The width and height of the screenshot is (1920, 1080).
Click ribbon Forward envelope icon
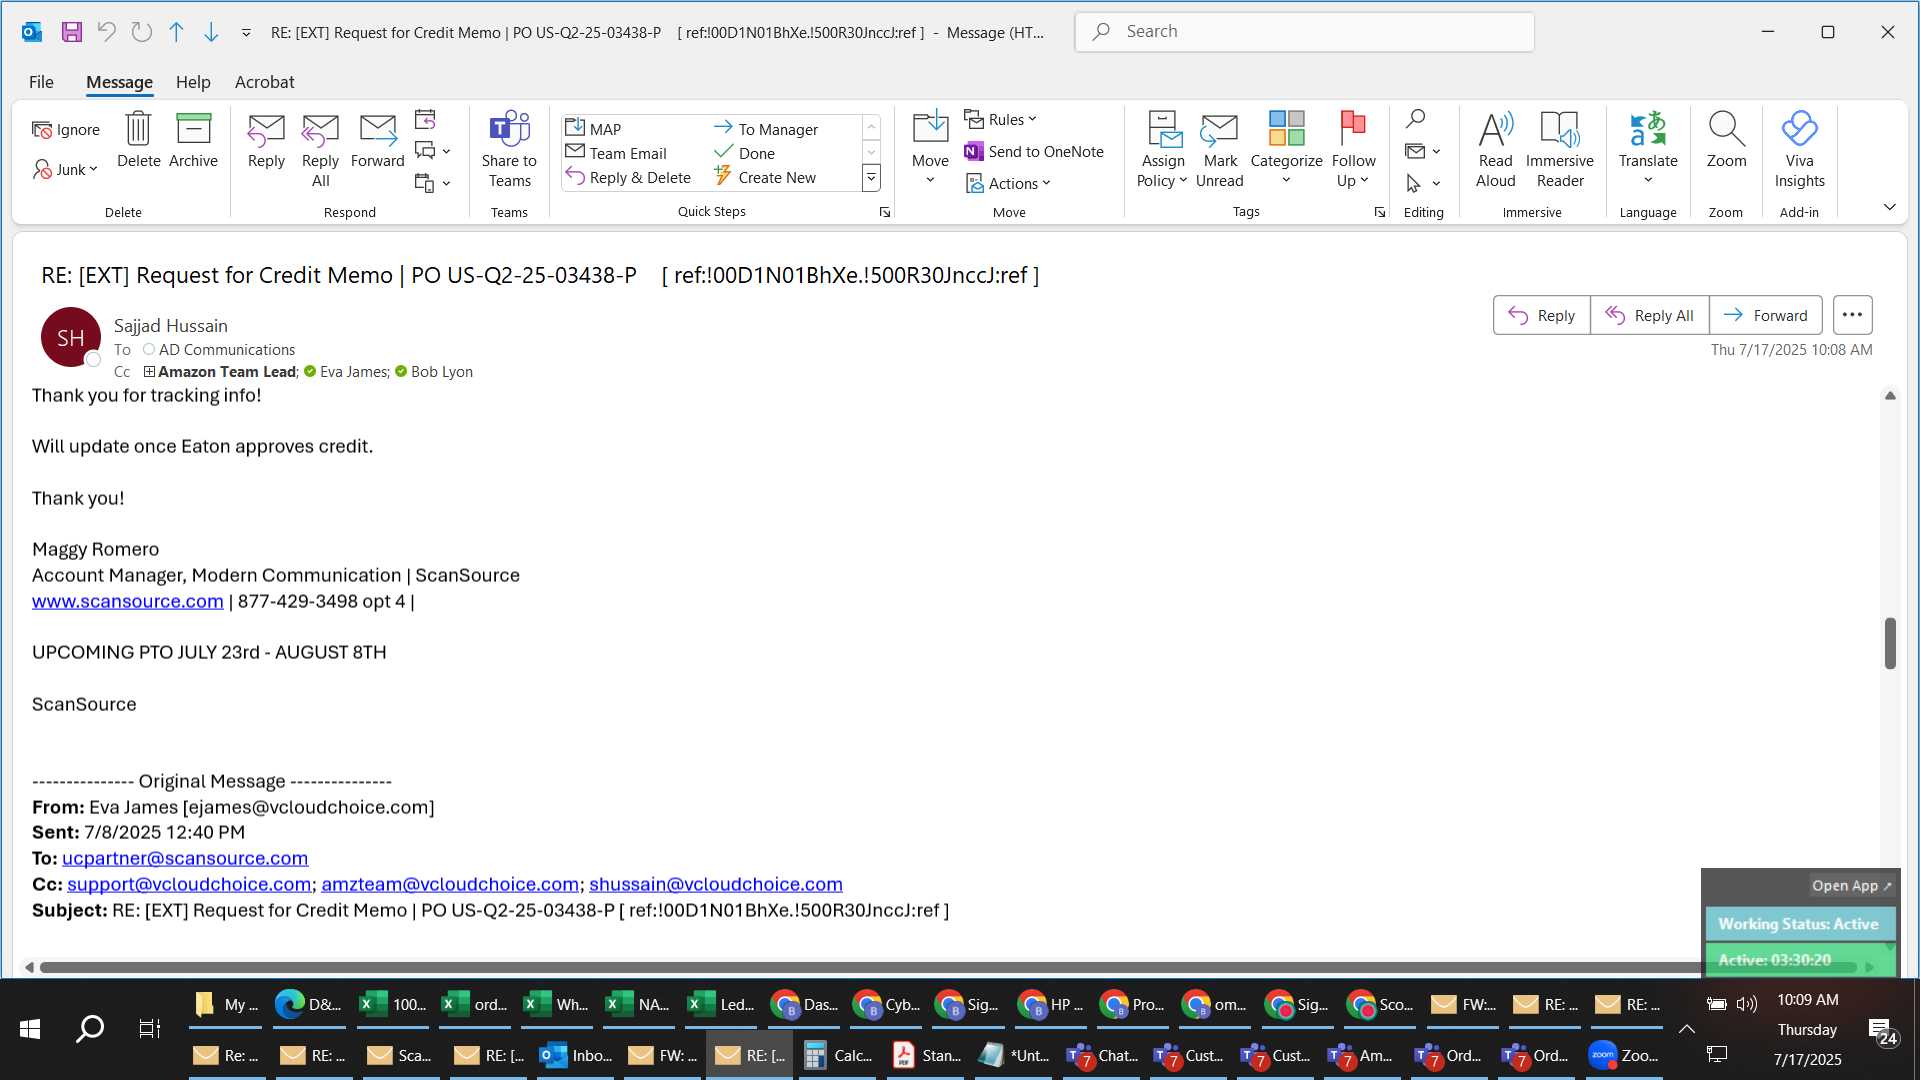pyautogui.click(x=377, y=140)
